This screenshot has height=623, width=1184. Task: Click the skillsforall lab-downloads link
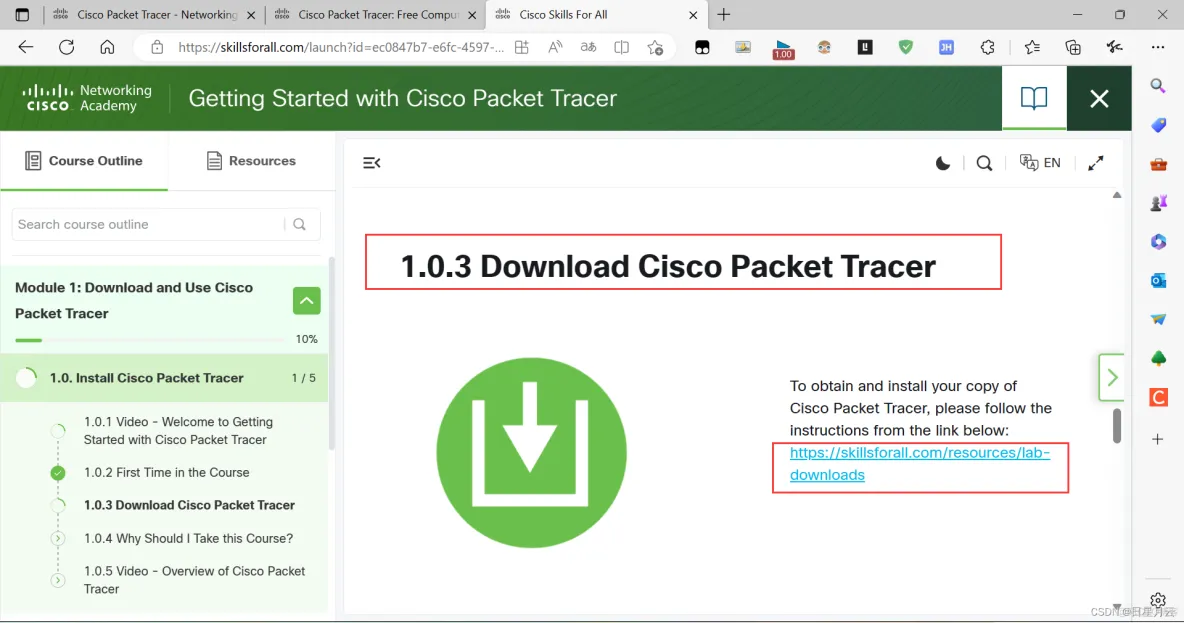tap(920, 464)
